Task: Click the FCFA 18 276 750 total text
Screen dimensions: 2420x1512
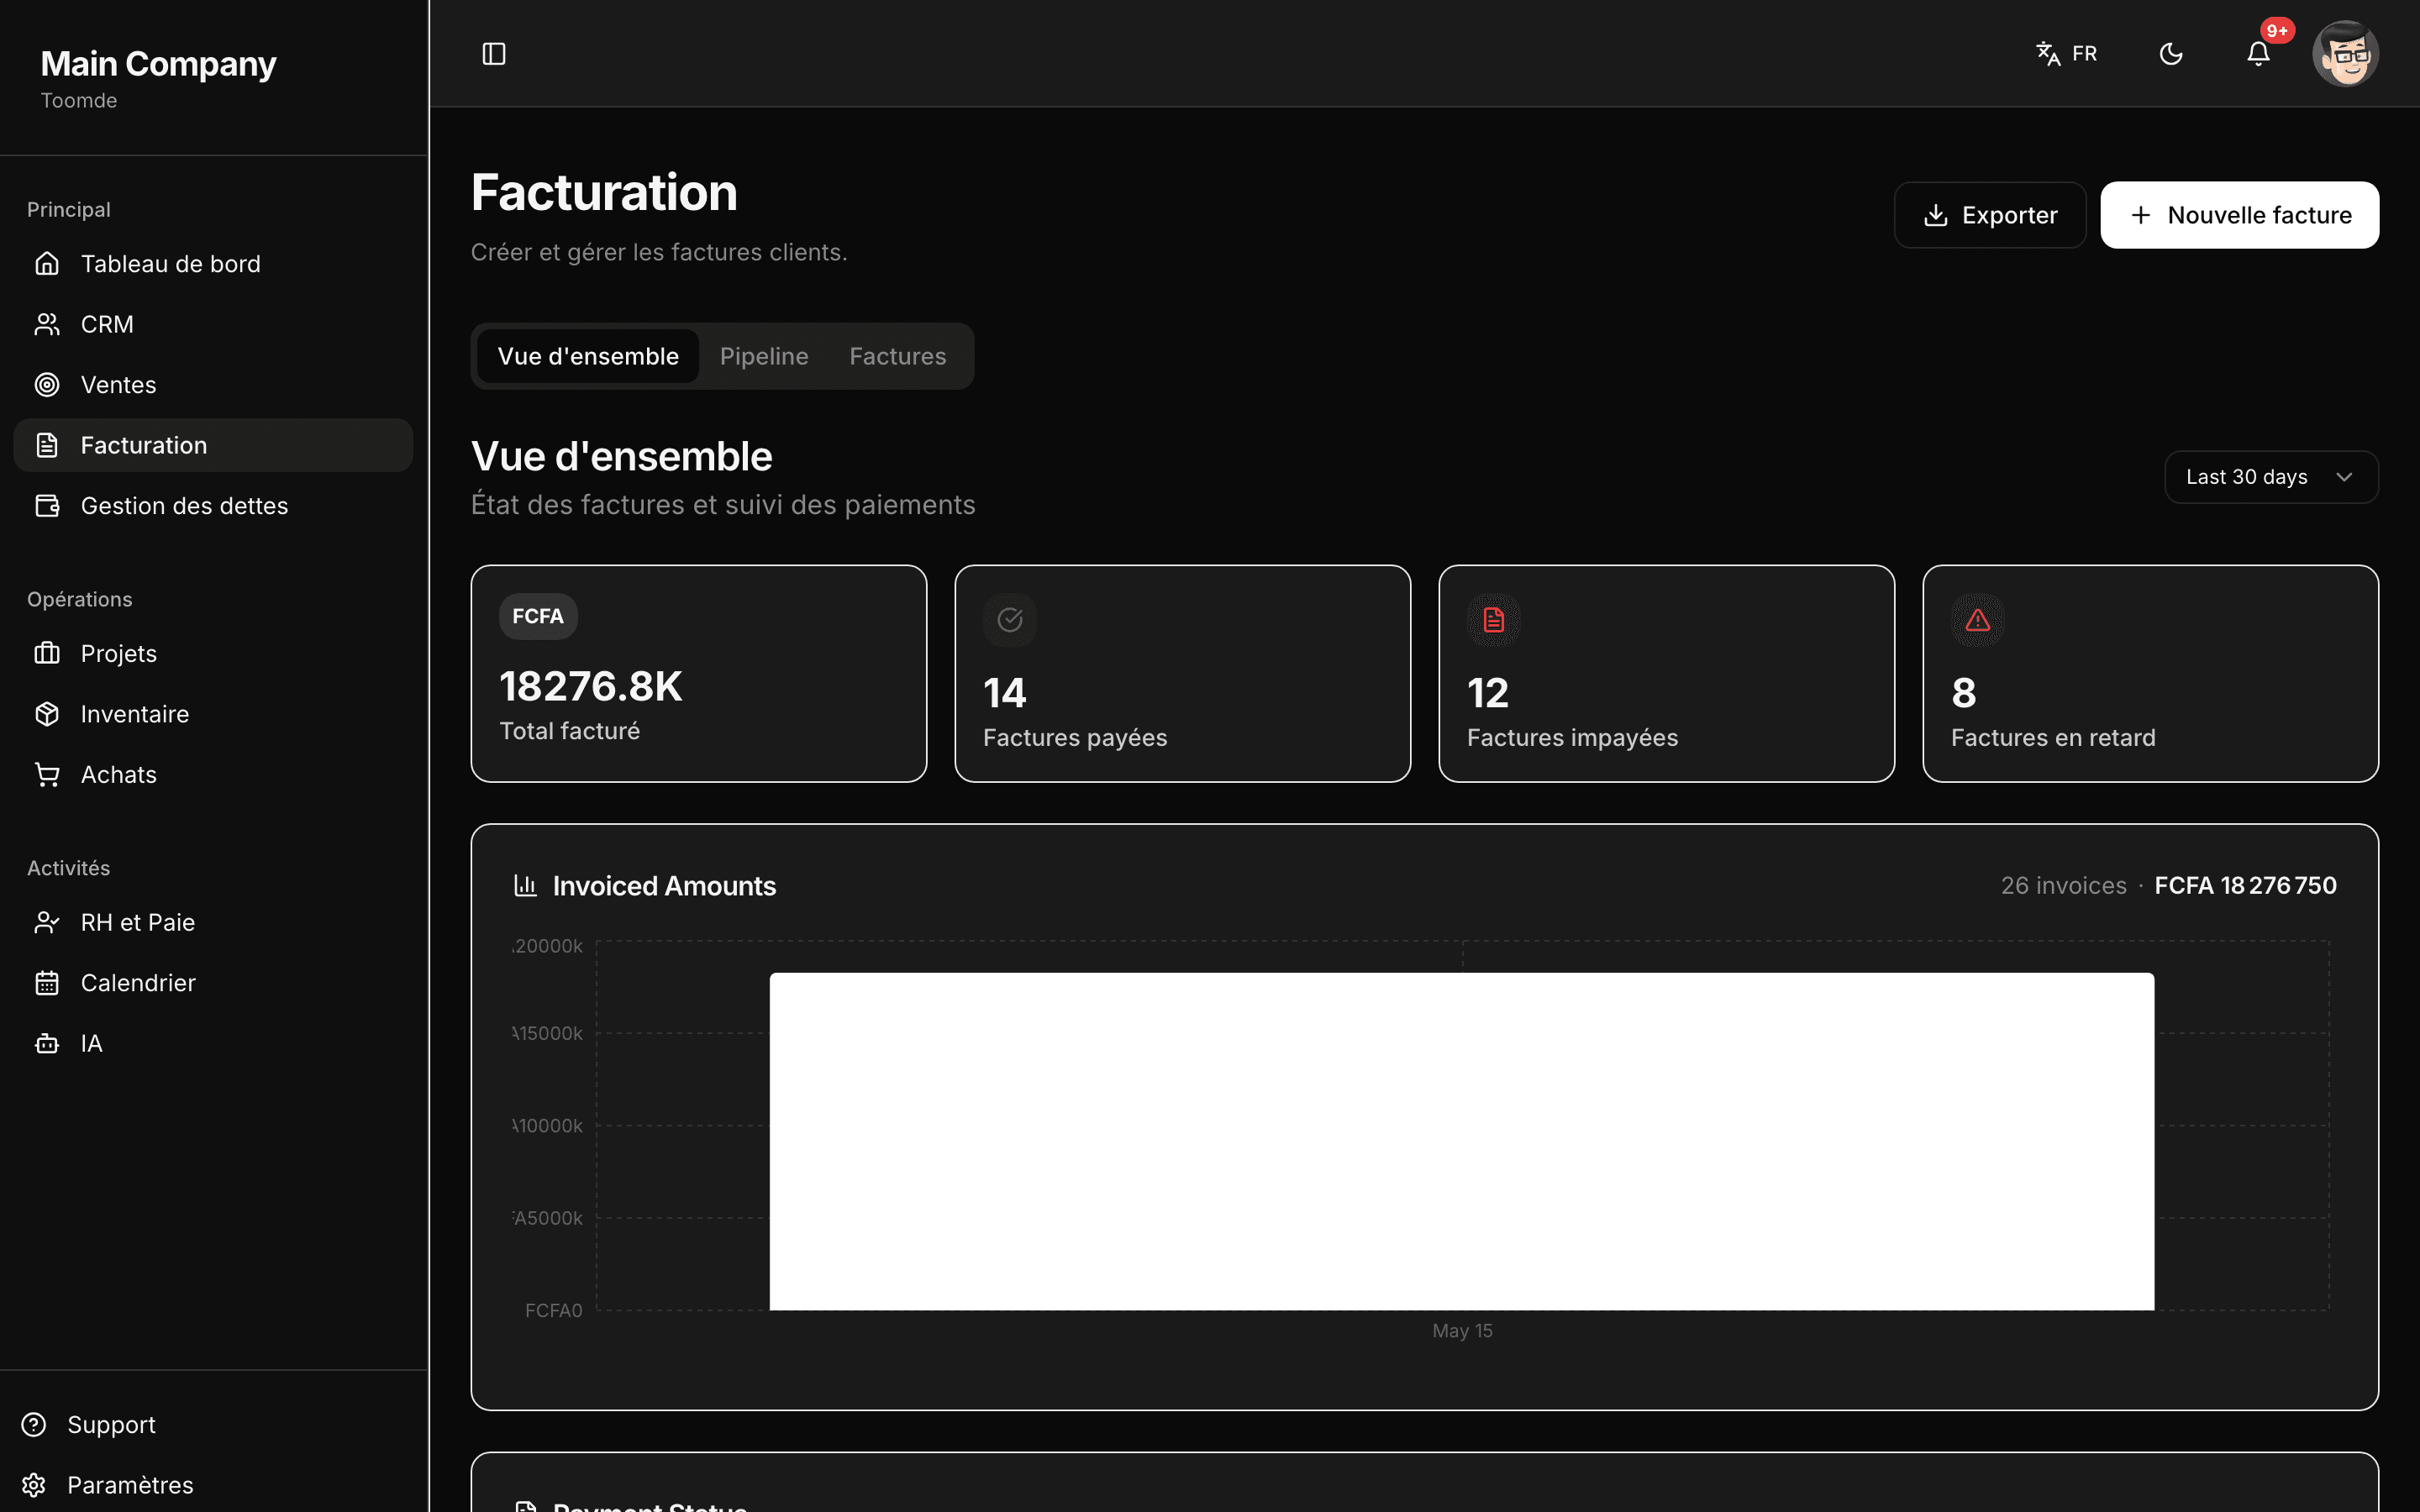Action: click(2246, 886)
